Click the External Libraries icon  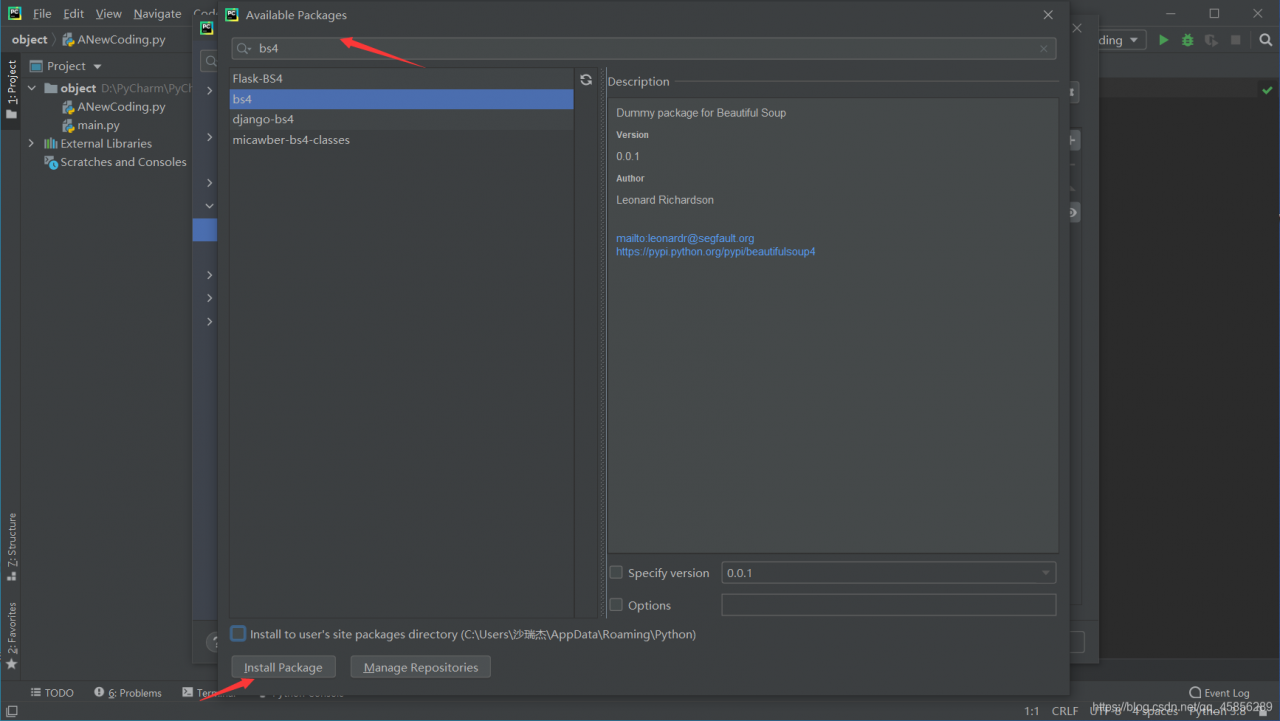51,143
